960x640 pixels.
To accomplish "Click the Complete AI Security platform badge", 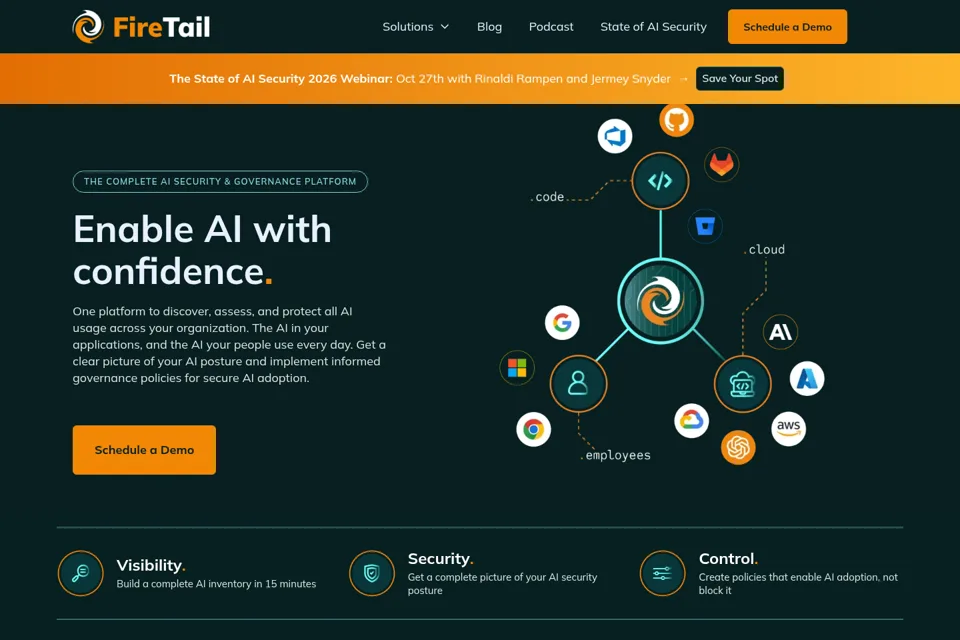I will (x=220, y=181).
